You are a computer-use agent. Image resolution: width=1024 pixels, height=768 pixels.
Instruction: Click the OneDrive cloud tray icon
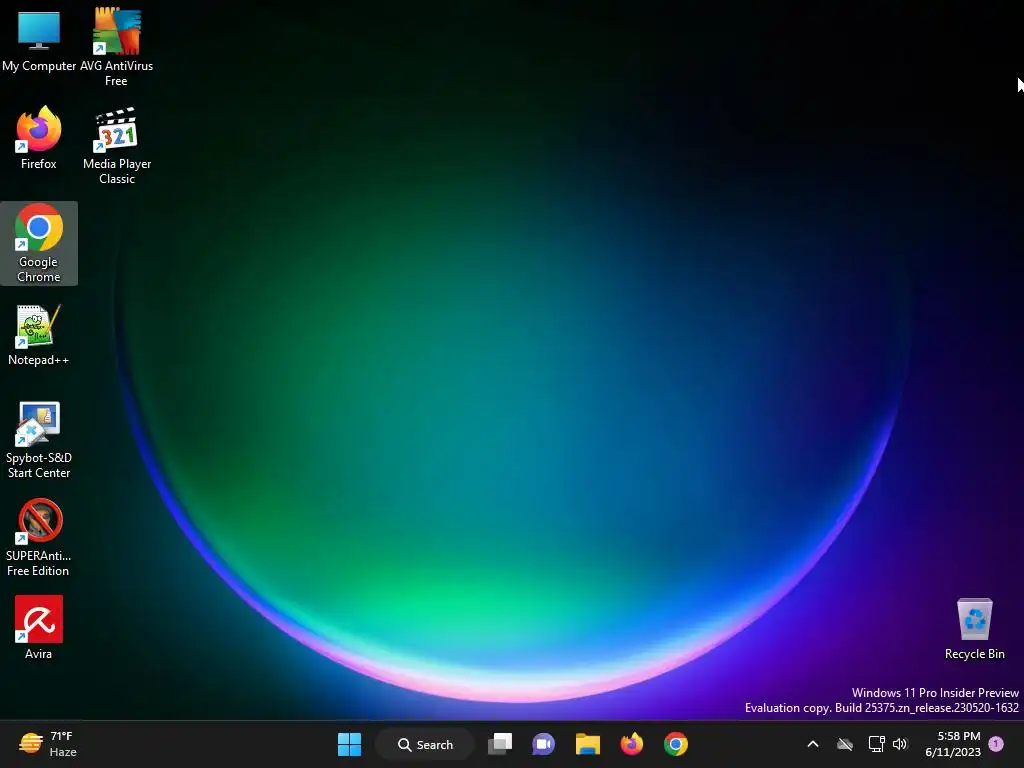click(x=845, y=744)
